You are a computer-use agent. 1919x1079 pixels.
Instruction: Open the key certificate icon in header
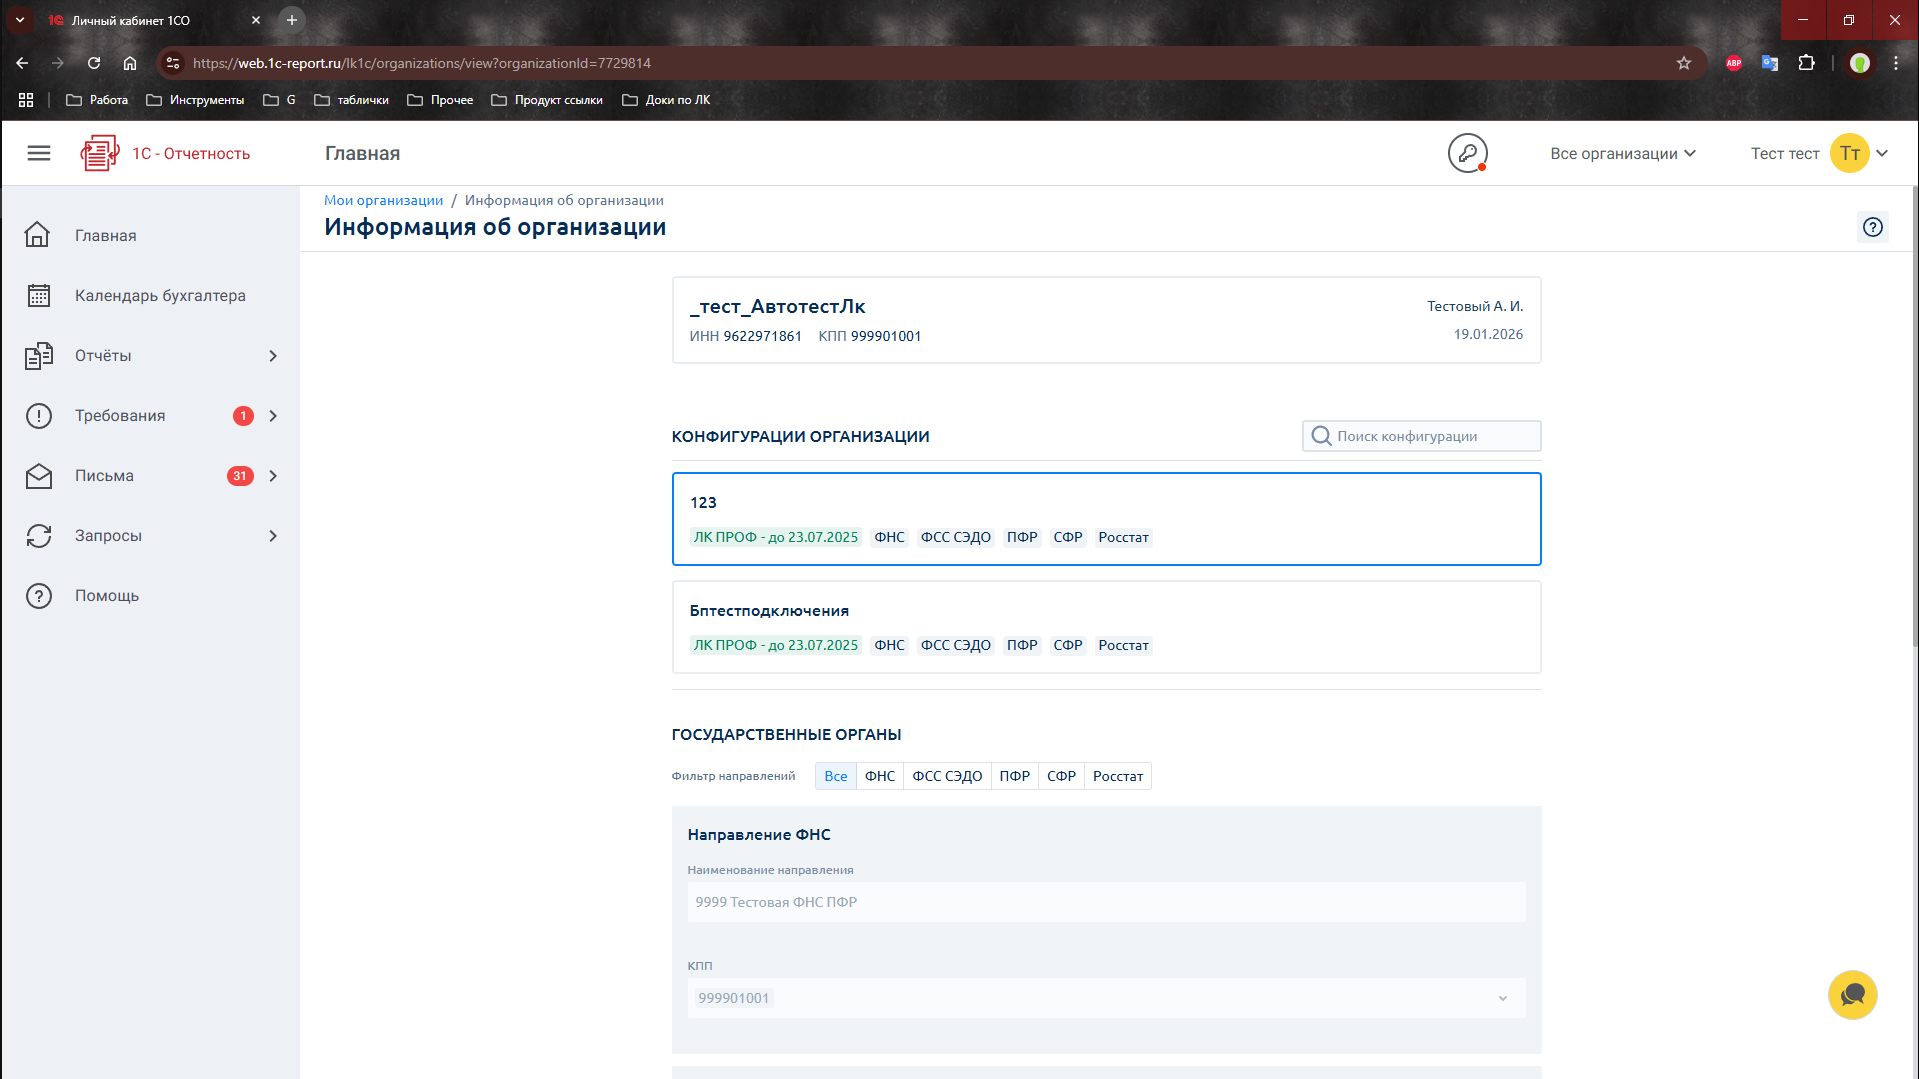click(1467, 153)
